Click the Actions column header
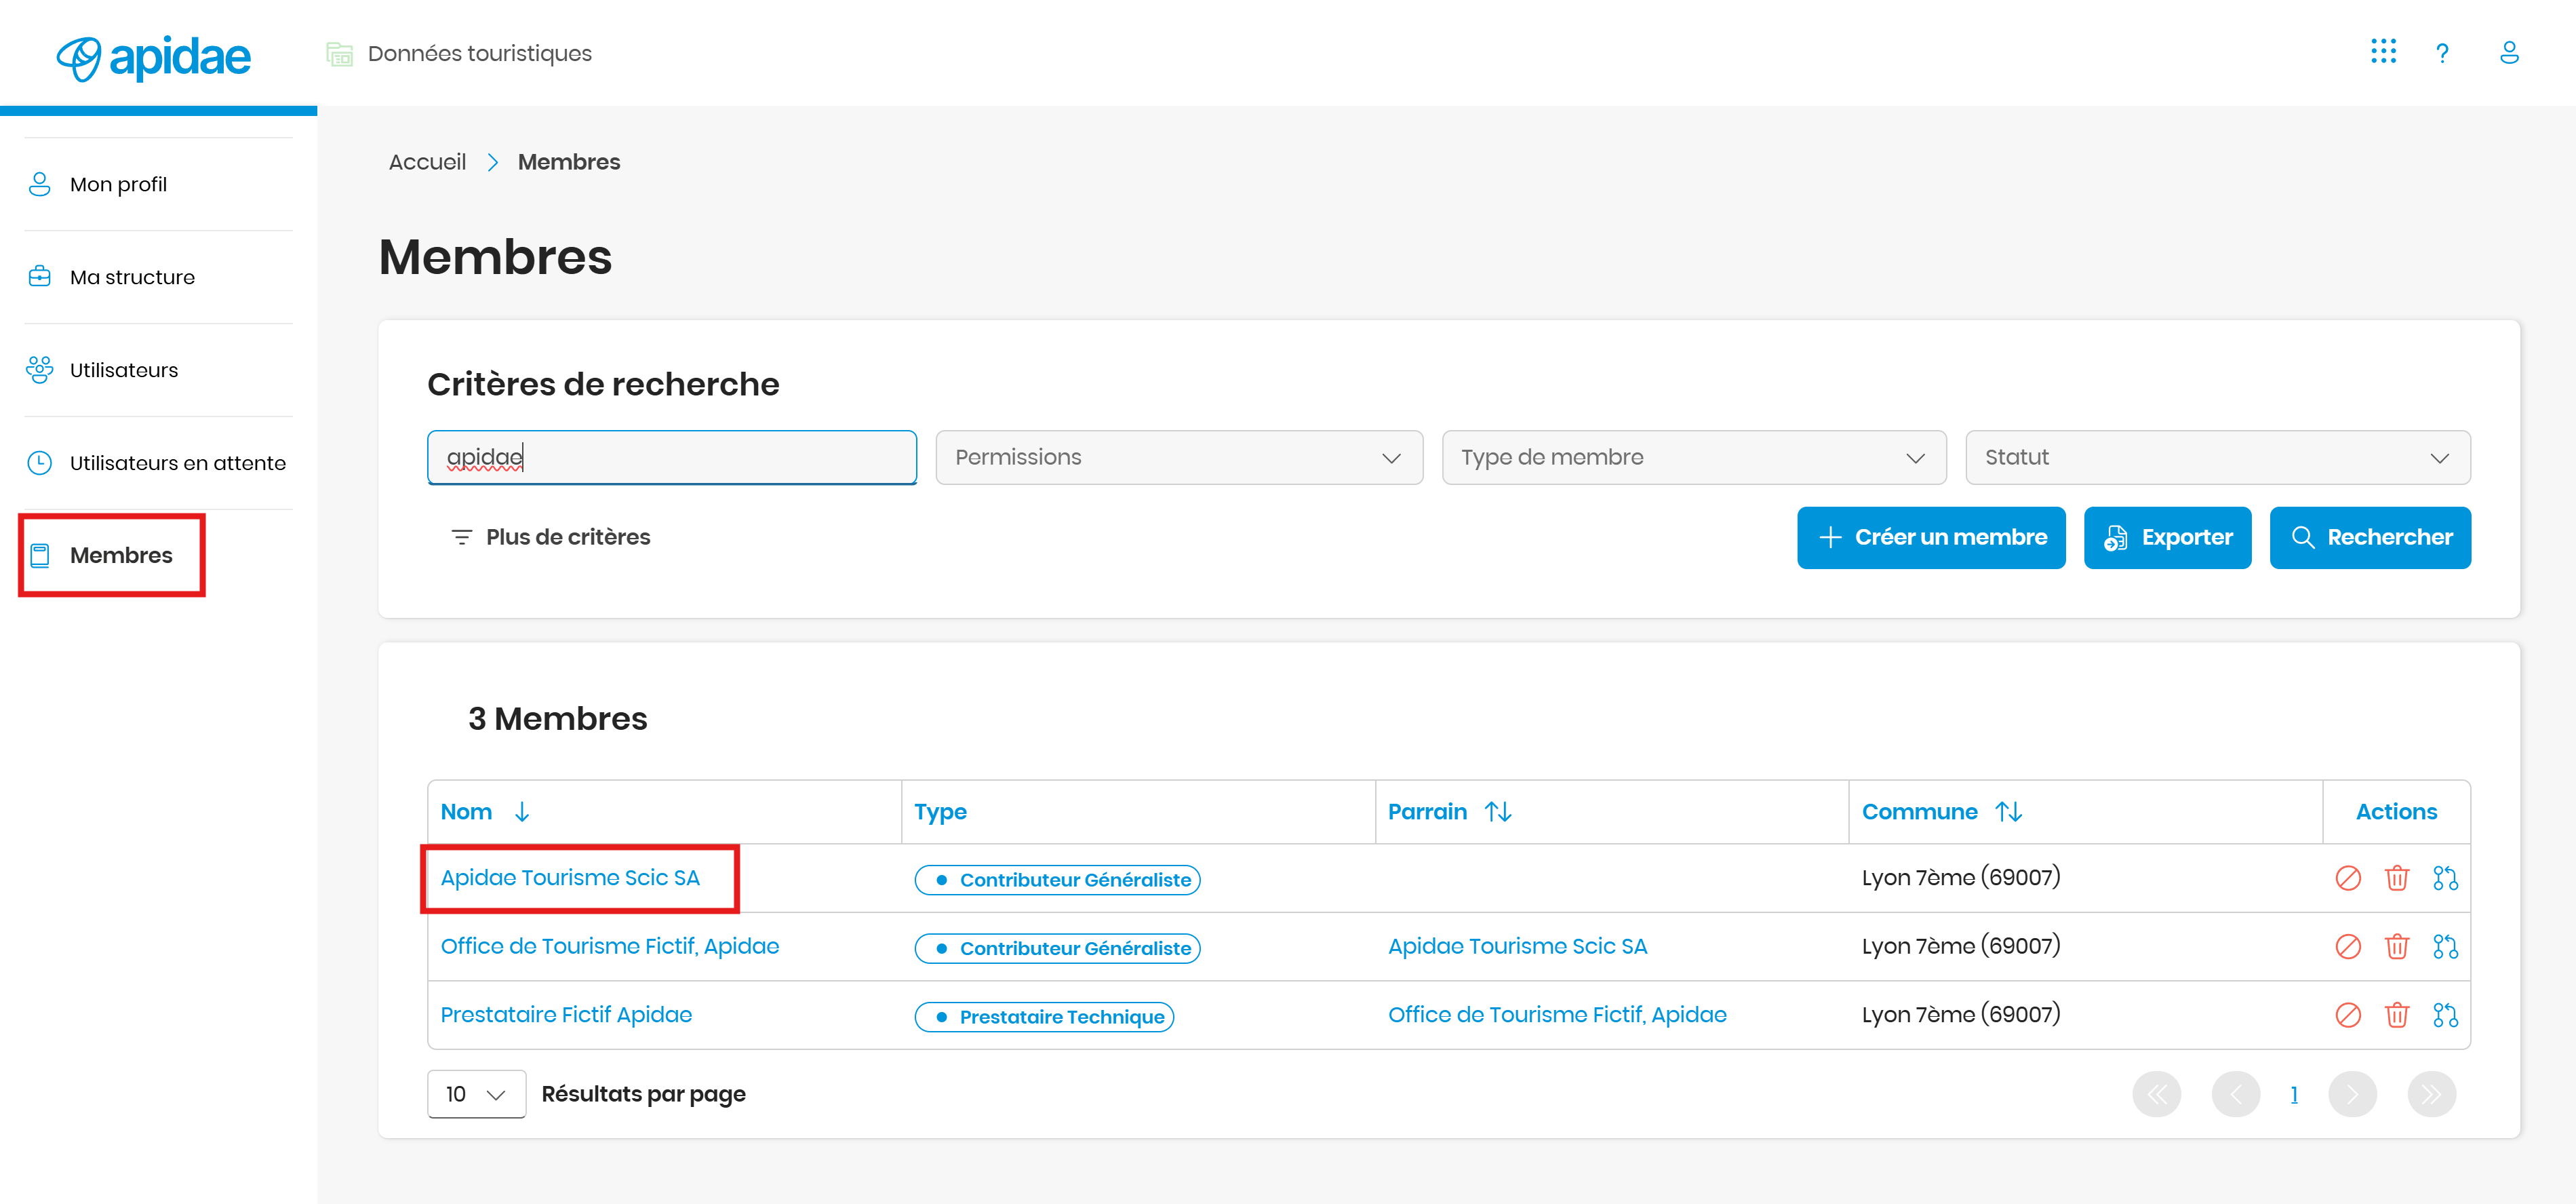The height and width of the screenshot is (1204, 2576). click(x=2396, y=812)
